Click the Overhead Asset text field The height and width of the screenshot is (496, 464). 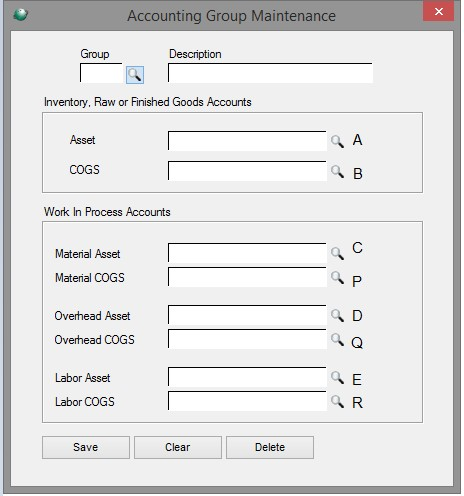pos(247,315)
